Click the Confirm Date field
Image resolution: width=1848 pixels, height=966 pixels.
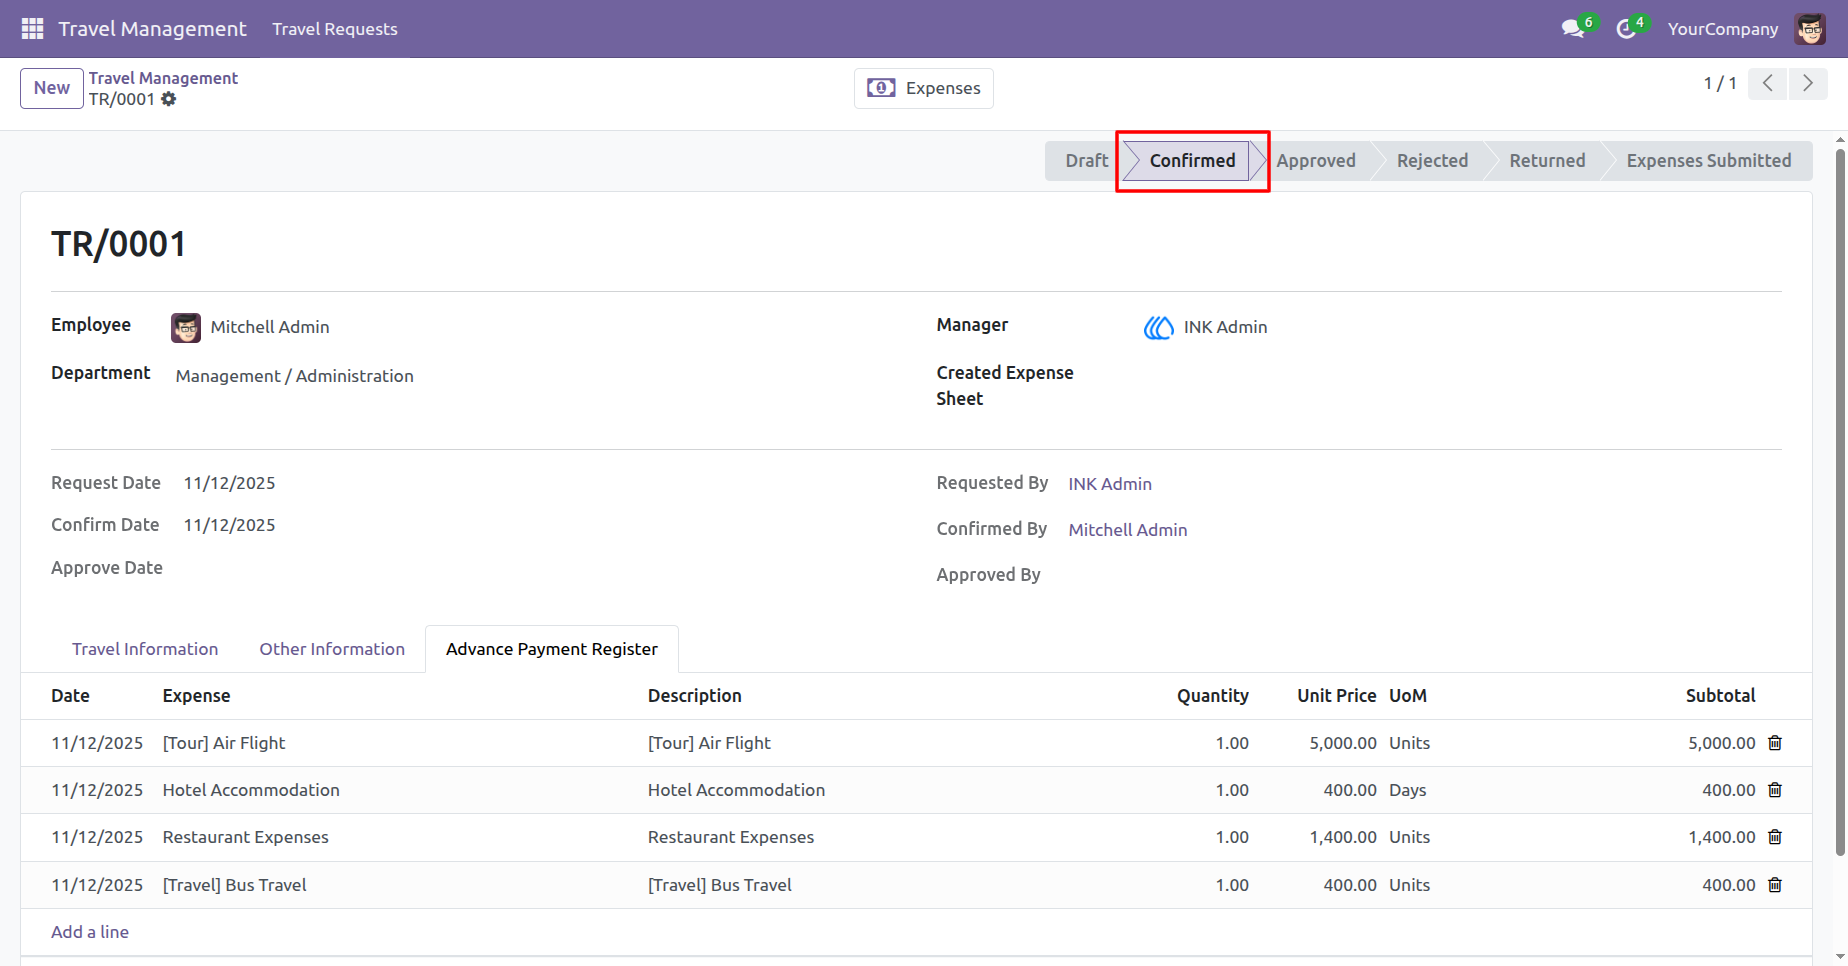pyautogui.click(x=229, y=525)
